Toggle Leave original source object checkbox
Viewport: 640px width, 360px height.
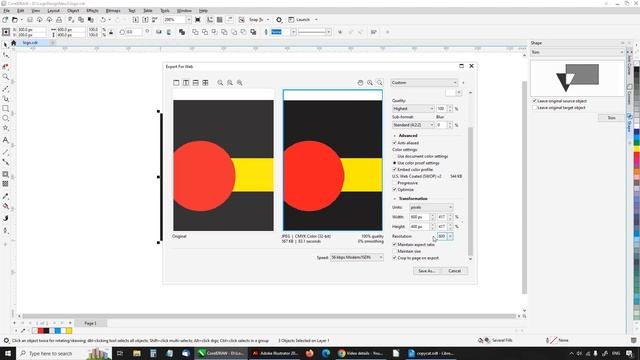534,101
